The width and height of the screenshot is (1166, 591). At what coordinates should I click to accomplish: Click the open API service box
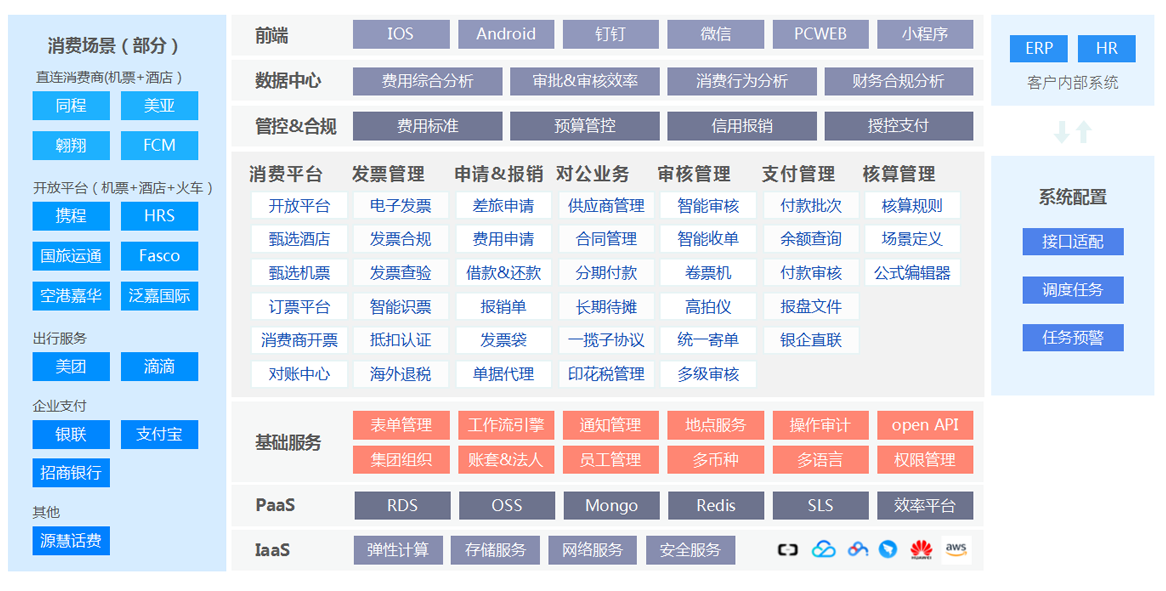[925, 425]
